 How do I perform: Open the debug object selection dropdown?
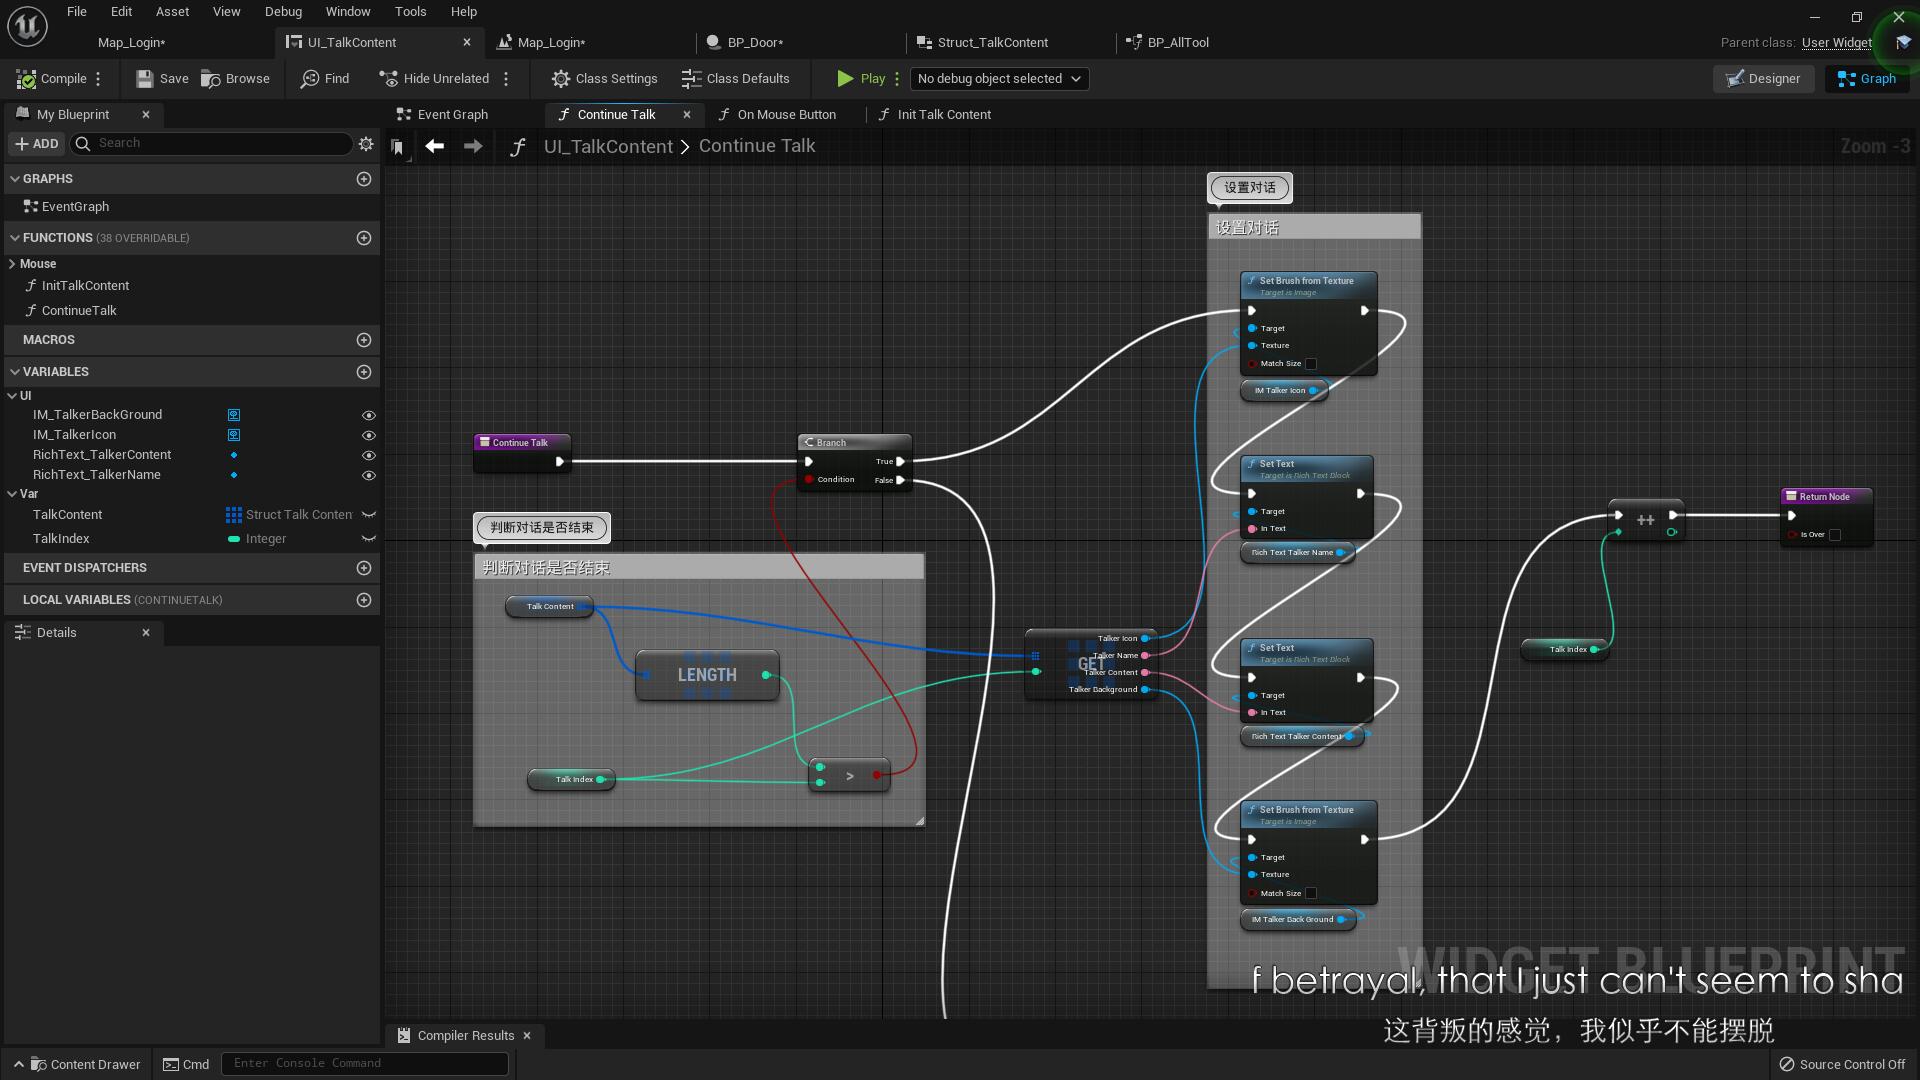(x=999, y=79)
